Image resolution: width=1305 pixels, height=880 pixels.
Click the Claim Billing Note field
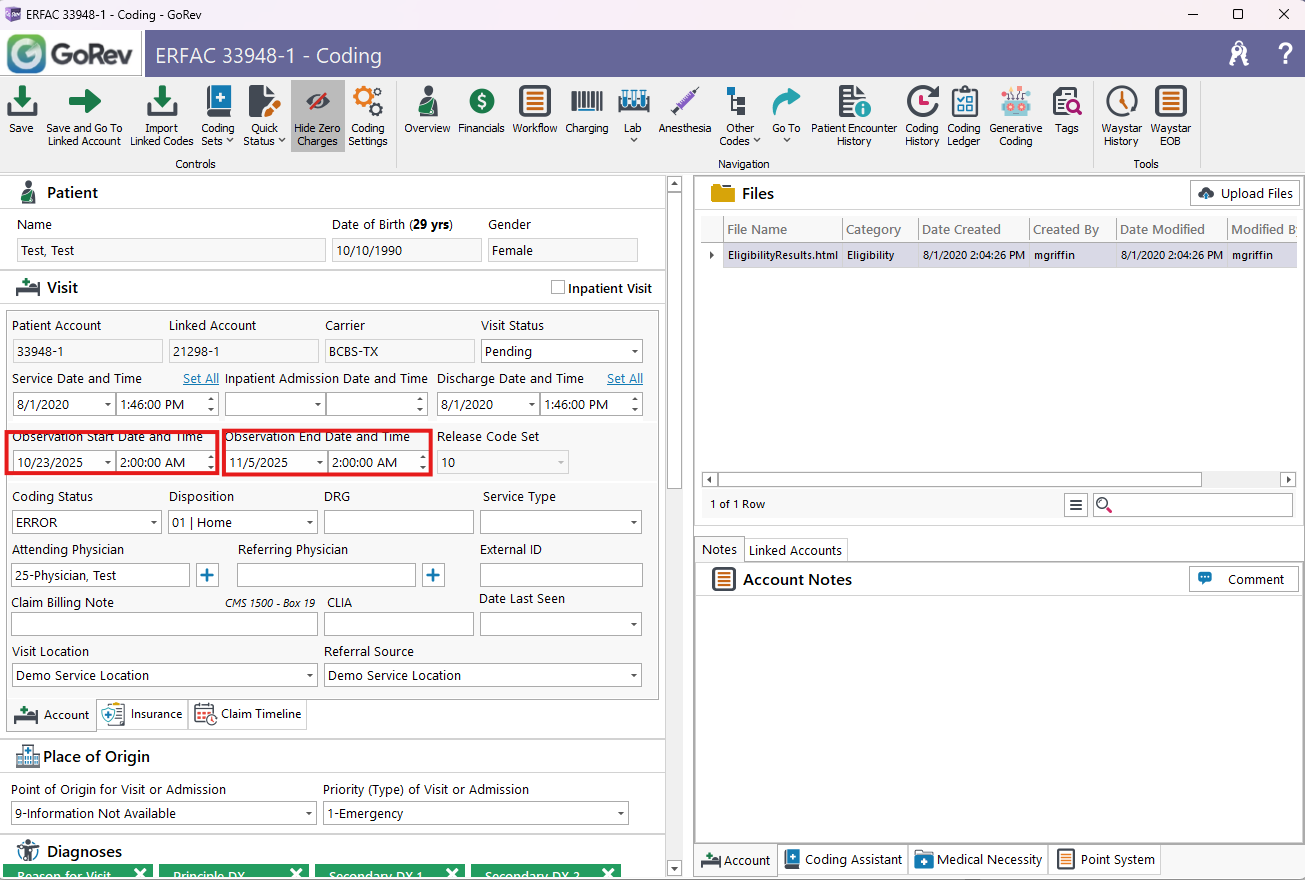click(163, 625)
